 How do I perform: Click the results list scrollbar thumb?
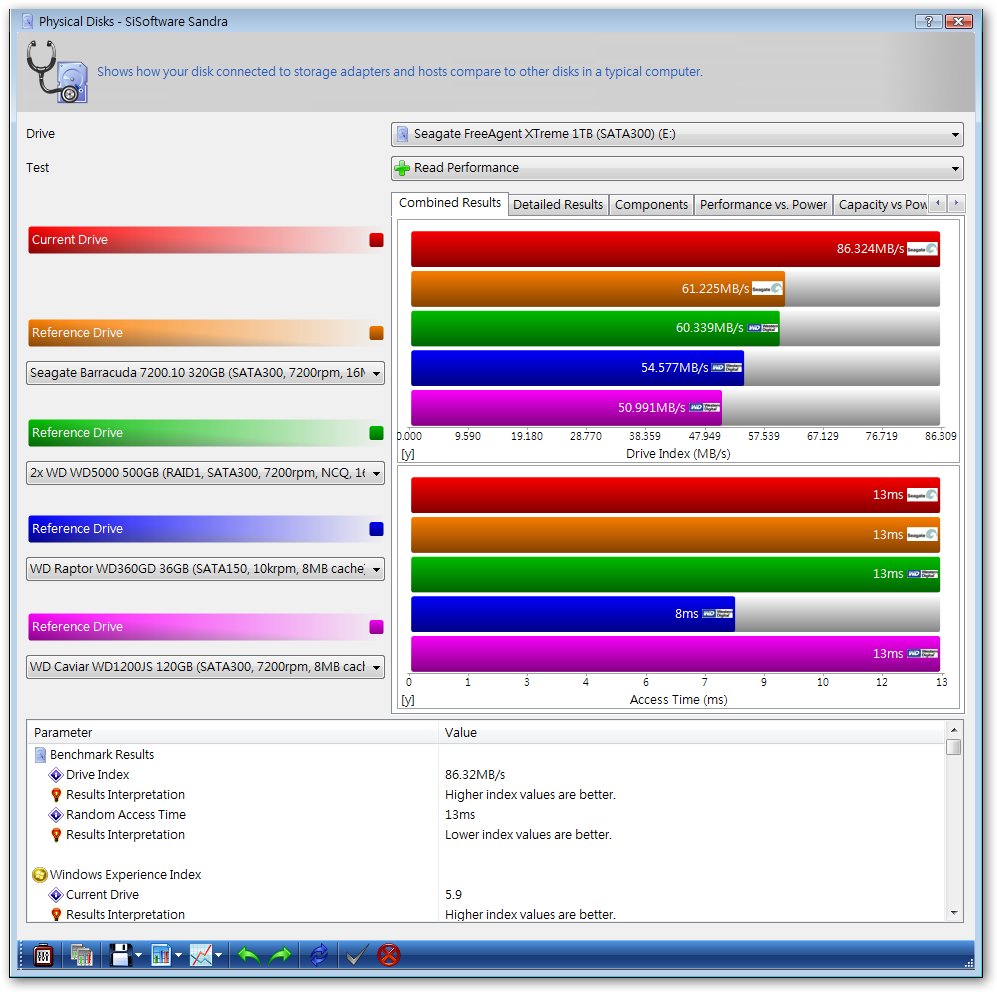953,747
